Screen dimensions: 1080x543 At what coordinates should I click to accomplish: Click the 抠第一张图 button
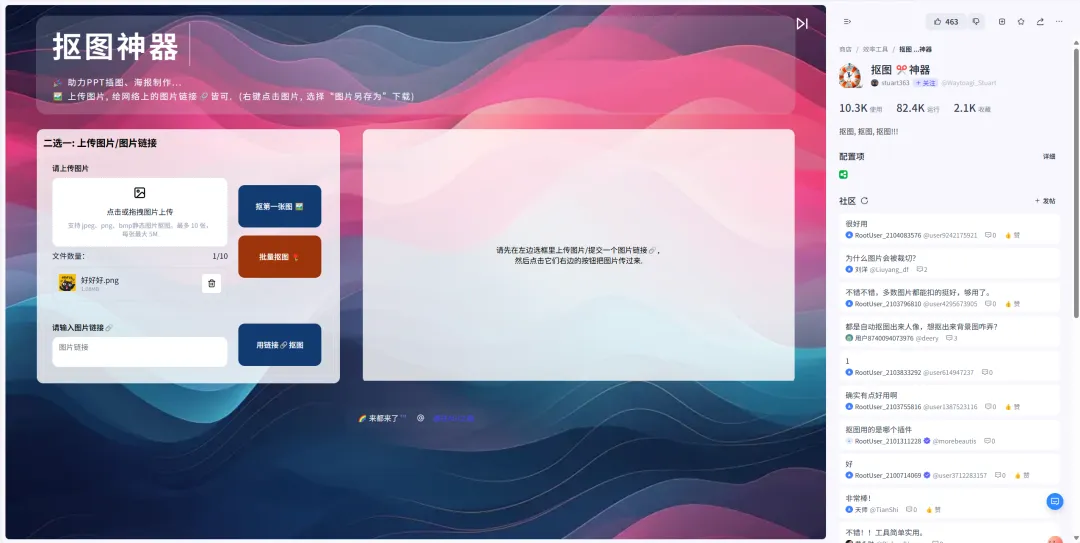pyautogui.click(x=279, y=206)
